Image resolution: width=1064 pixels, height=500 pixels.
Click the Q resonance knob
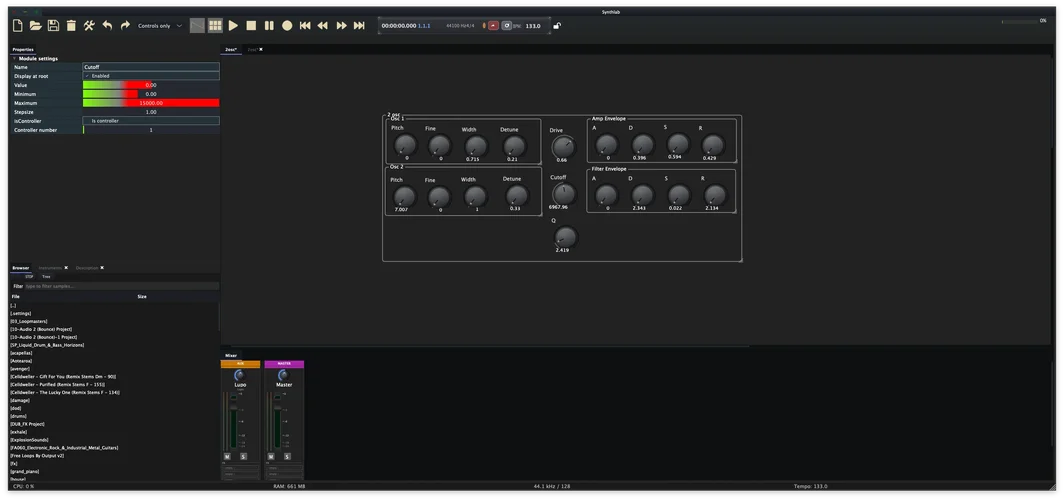point(565,237)
